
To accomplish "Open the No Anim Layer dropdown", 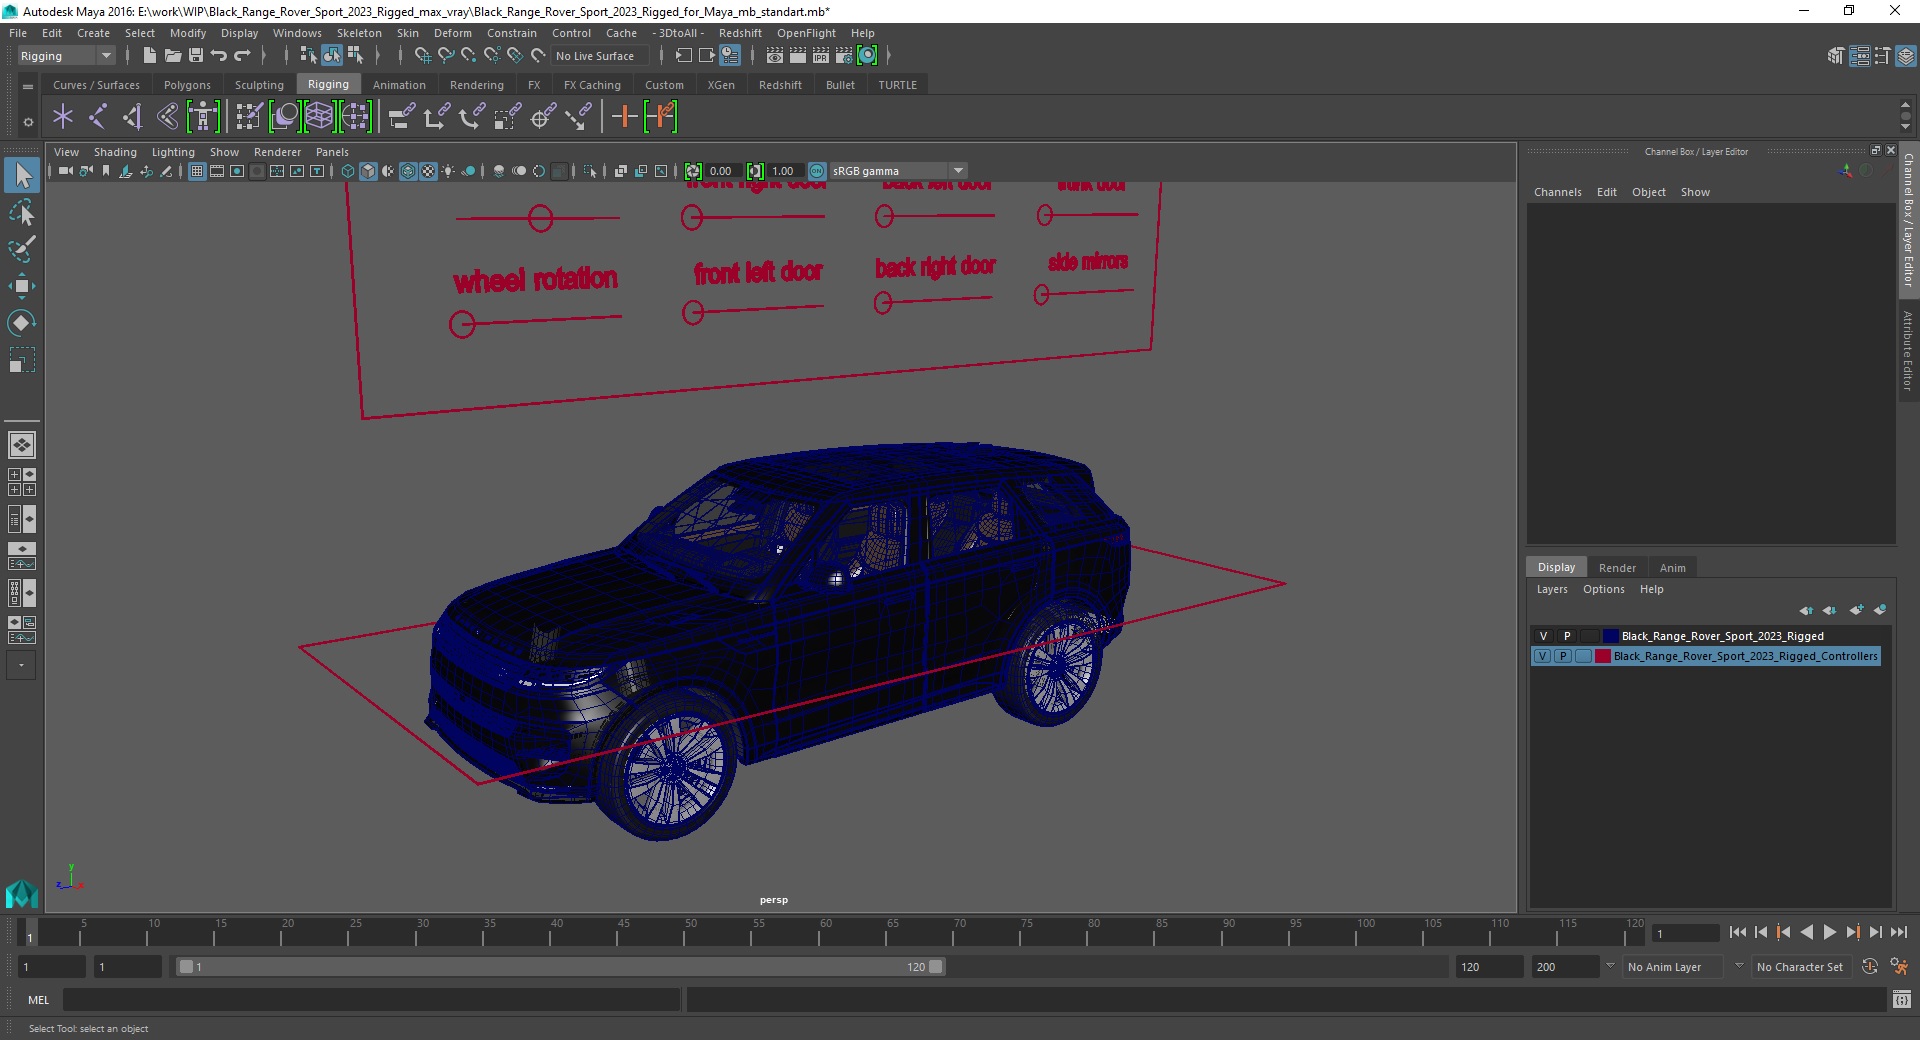I will click(1675, 967).
